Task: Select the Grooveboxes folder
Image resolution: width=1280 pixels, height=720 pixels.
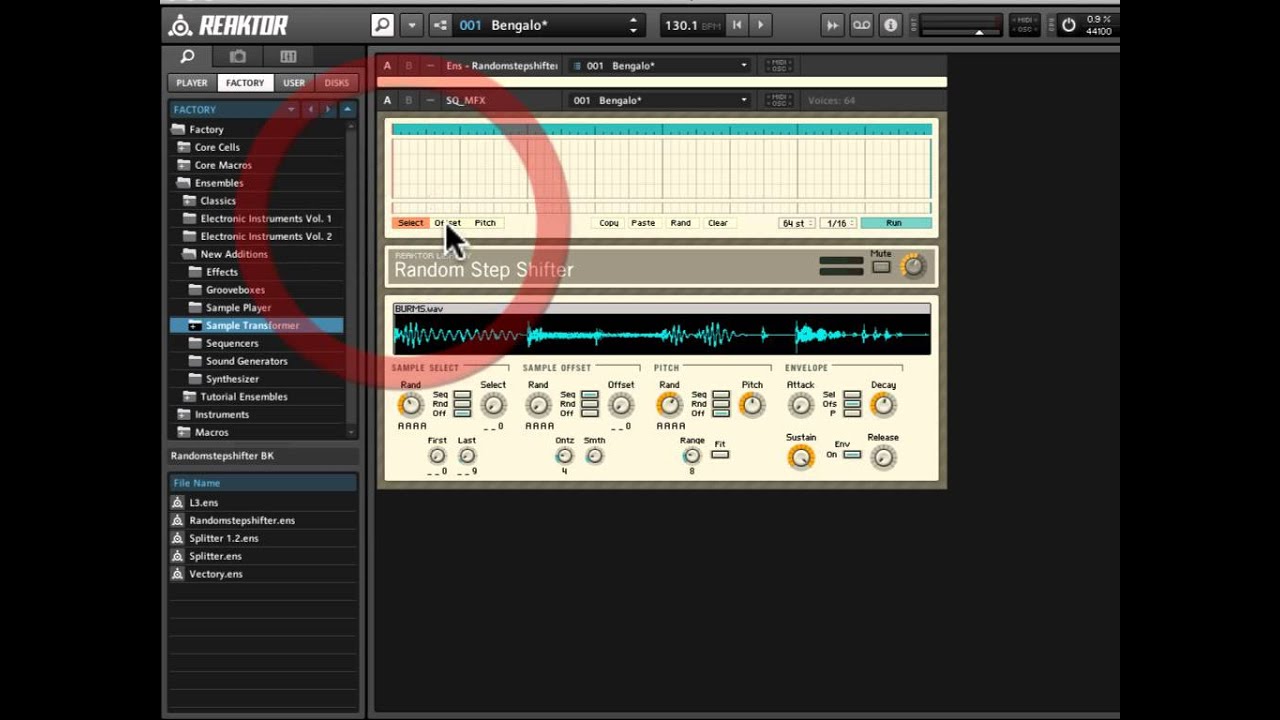Action: pyautogui.click(x=235, y=290)
